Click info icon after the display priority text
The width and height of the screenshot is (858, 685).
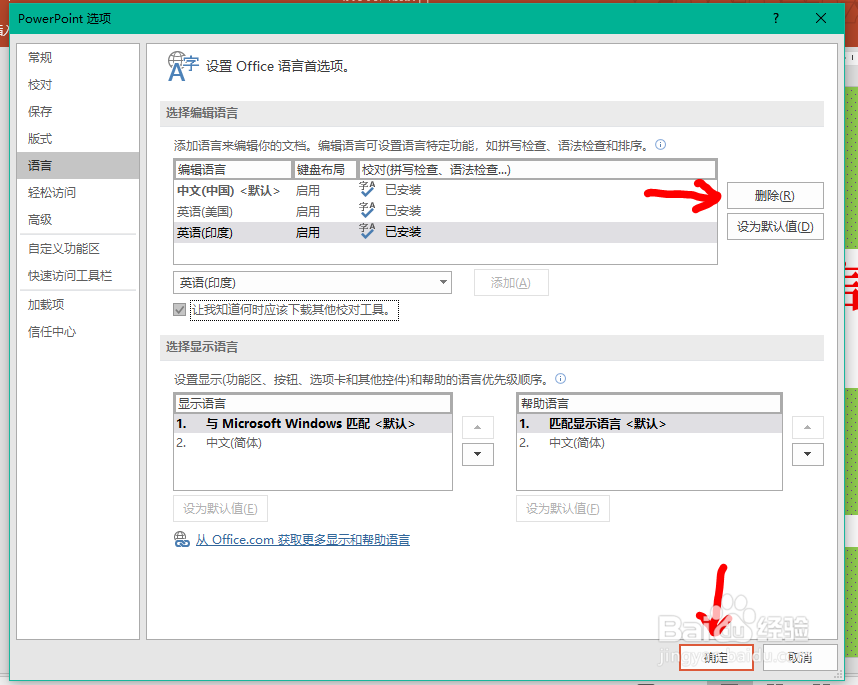561,378
